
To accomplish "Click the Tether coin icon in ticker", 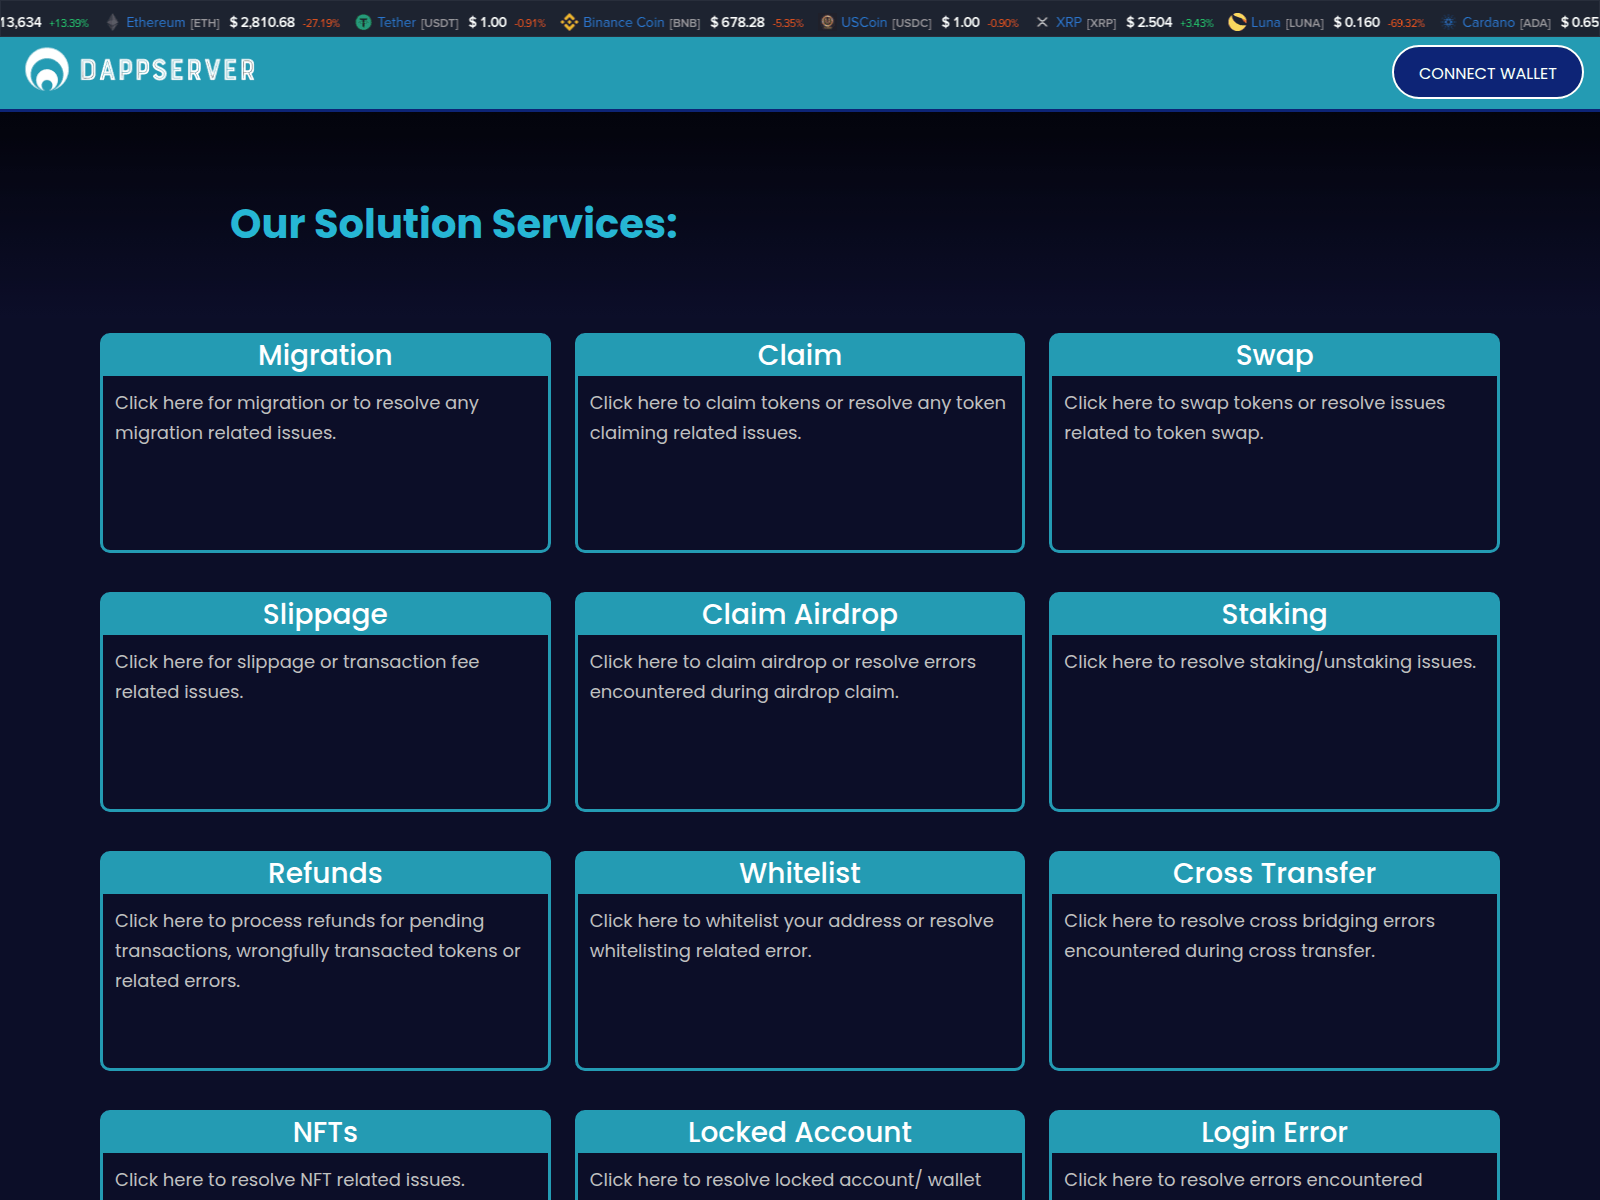I will (x=363, y=22).
